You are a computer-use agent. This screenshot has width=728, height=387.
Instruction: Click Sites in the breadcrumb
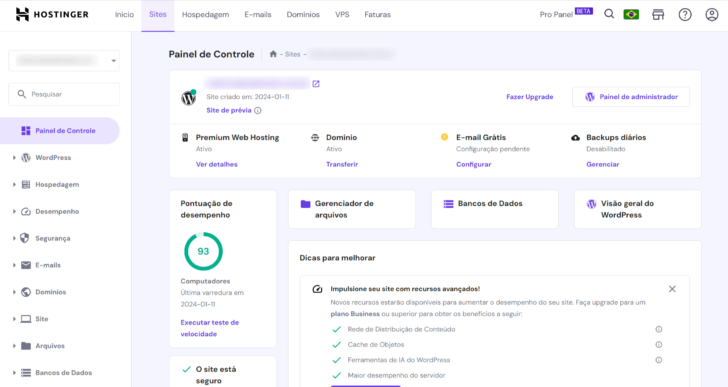pos(292,54)
